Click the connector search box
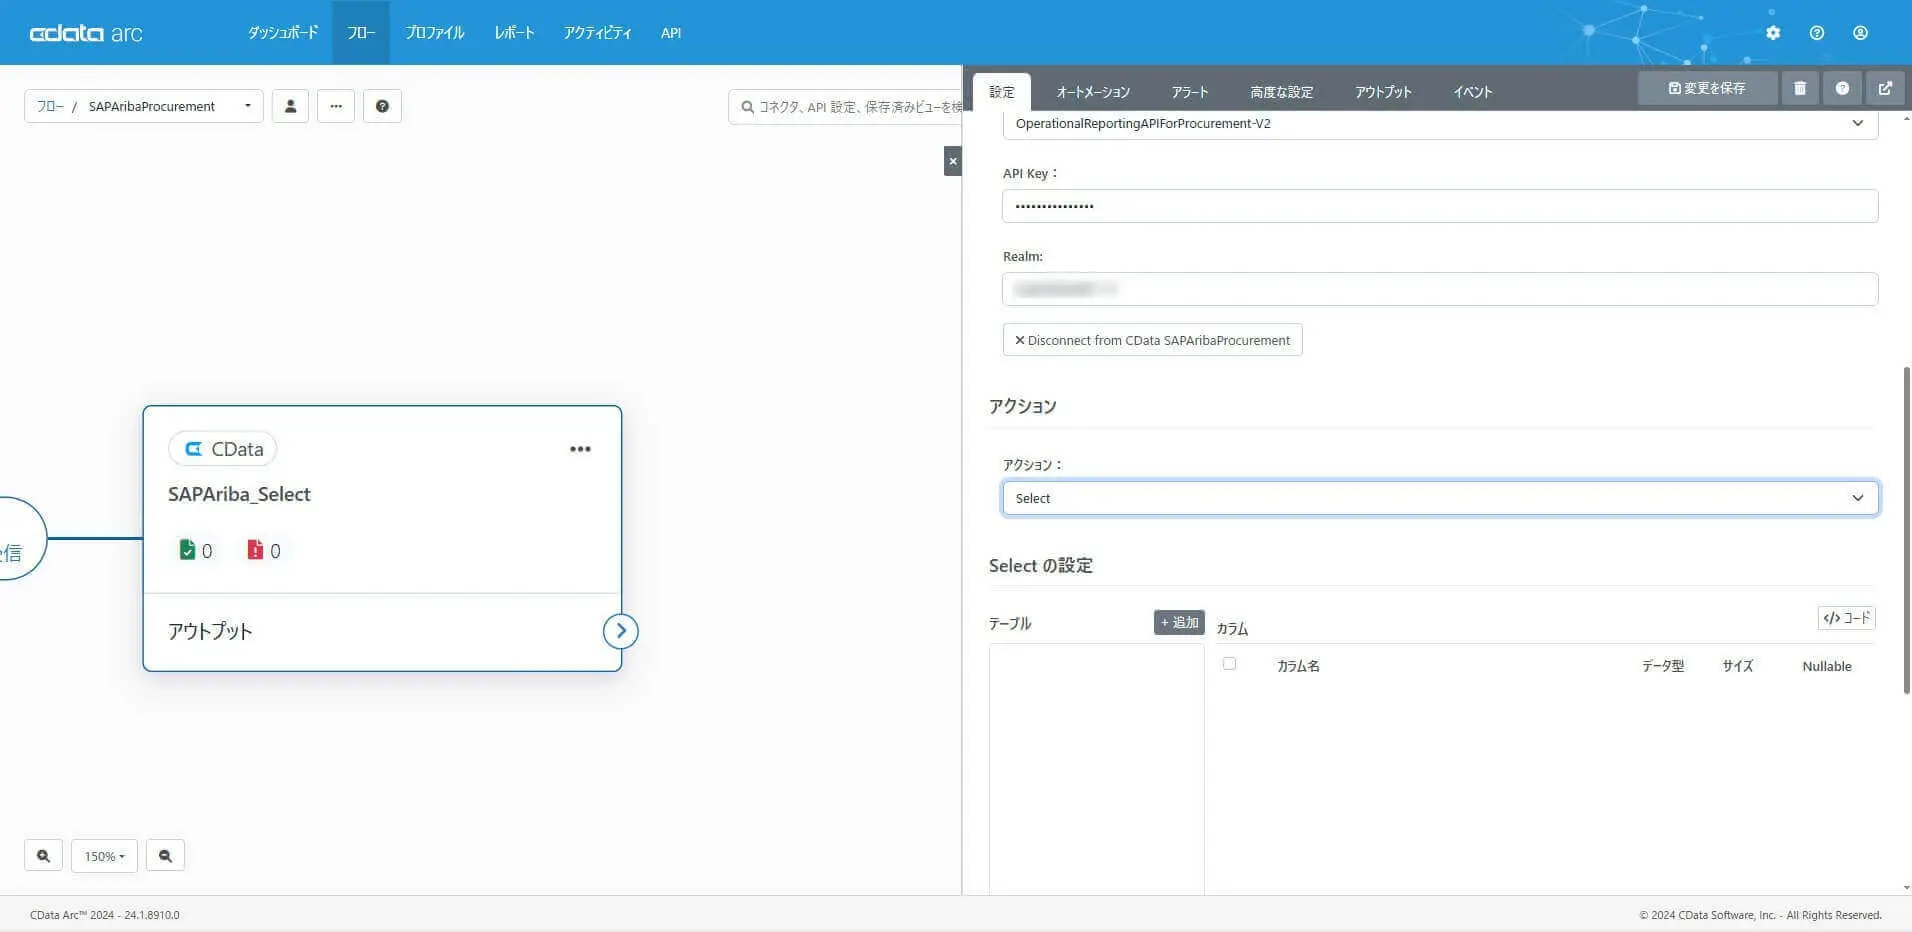 click(846, 106)
